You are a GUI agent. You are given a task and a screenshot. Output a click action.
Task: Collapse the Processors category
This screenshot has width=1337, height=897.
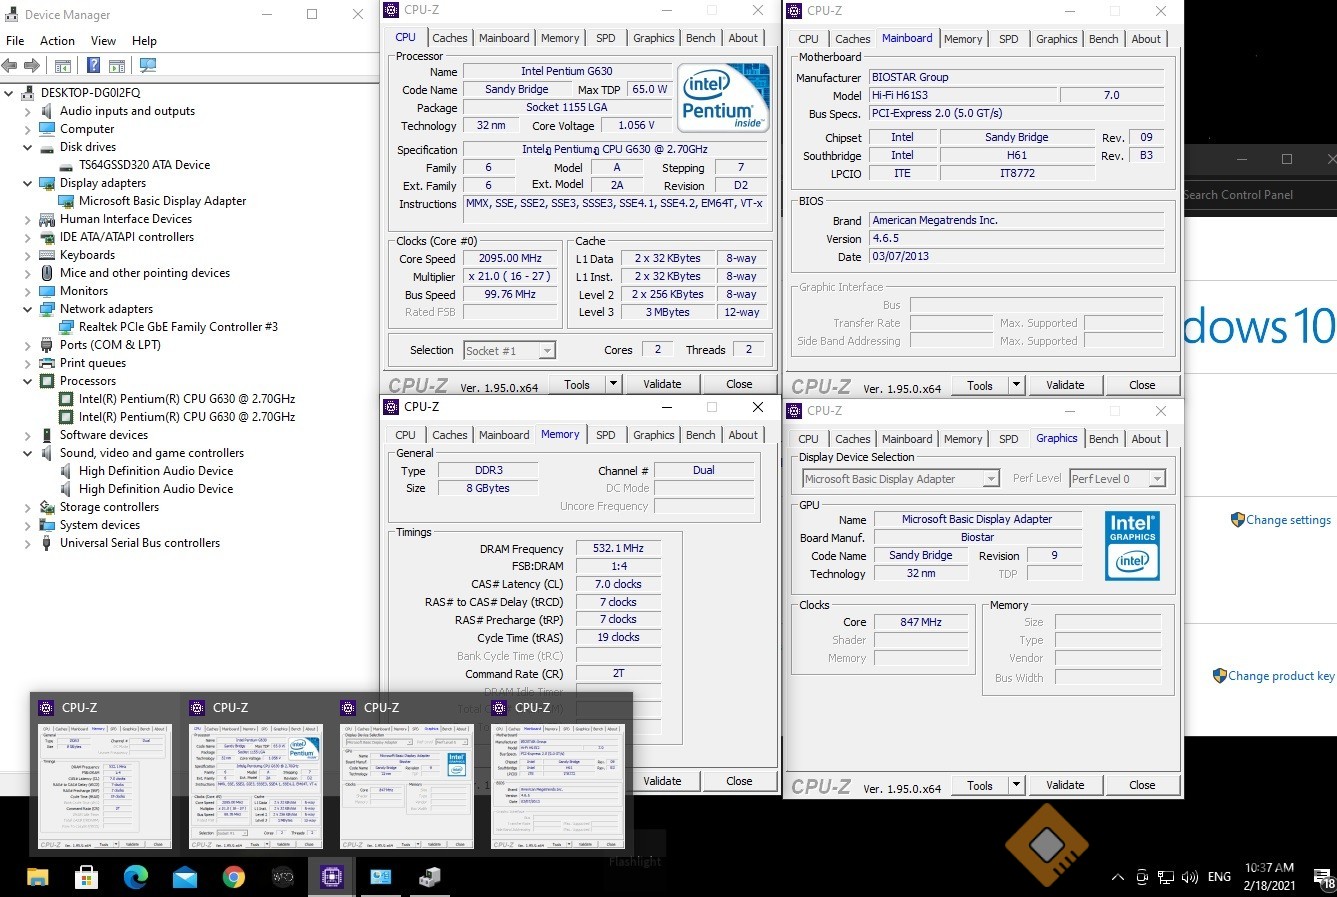click(x=28, y=381)
